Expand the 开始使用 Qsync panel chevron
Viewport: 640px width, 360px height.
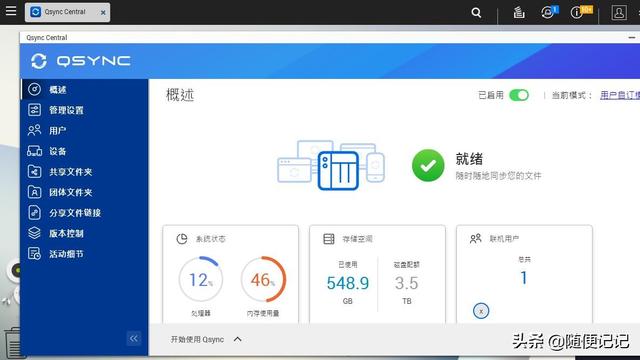tap(237, 339)
